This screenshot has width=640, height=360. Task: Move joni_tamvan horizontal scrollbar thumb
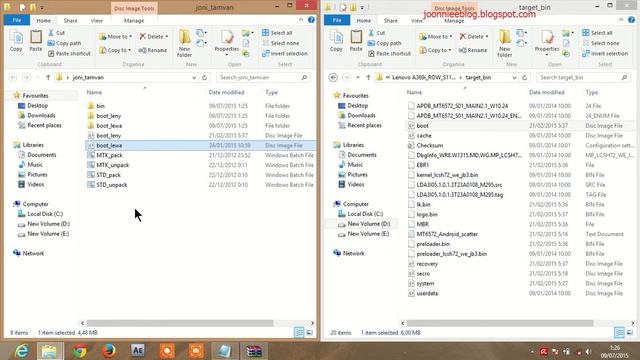coord(180,323)
